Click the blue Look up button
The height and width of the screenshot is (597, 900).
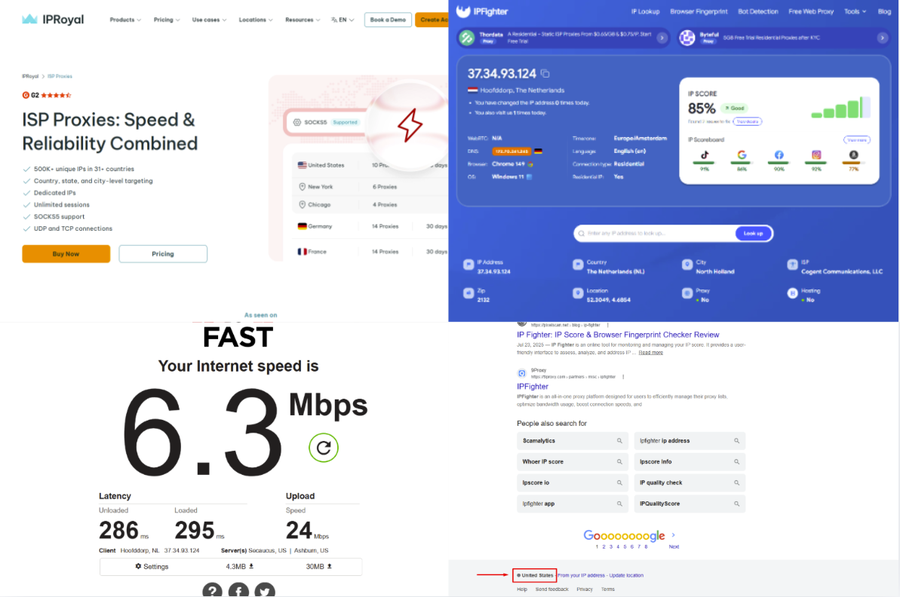753,234
